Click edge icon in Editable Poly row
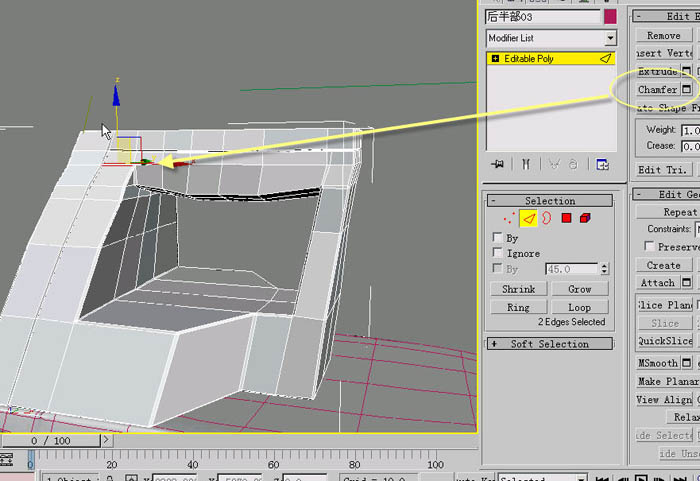Image resolution: width=700 pixels, height=481 pixels. point(605,59)
